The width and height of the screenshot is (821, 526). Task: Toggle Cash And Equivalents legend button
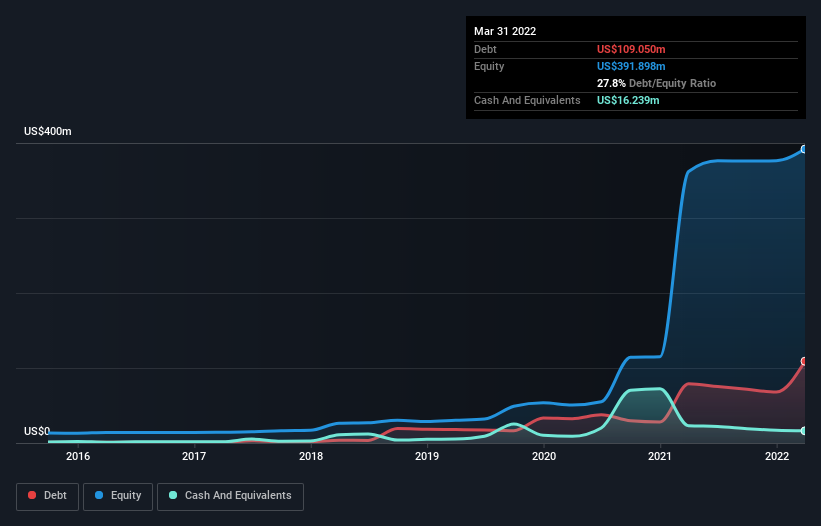pos(230,496)
